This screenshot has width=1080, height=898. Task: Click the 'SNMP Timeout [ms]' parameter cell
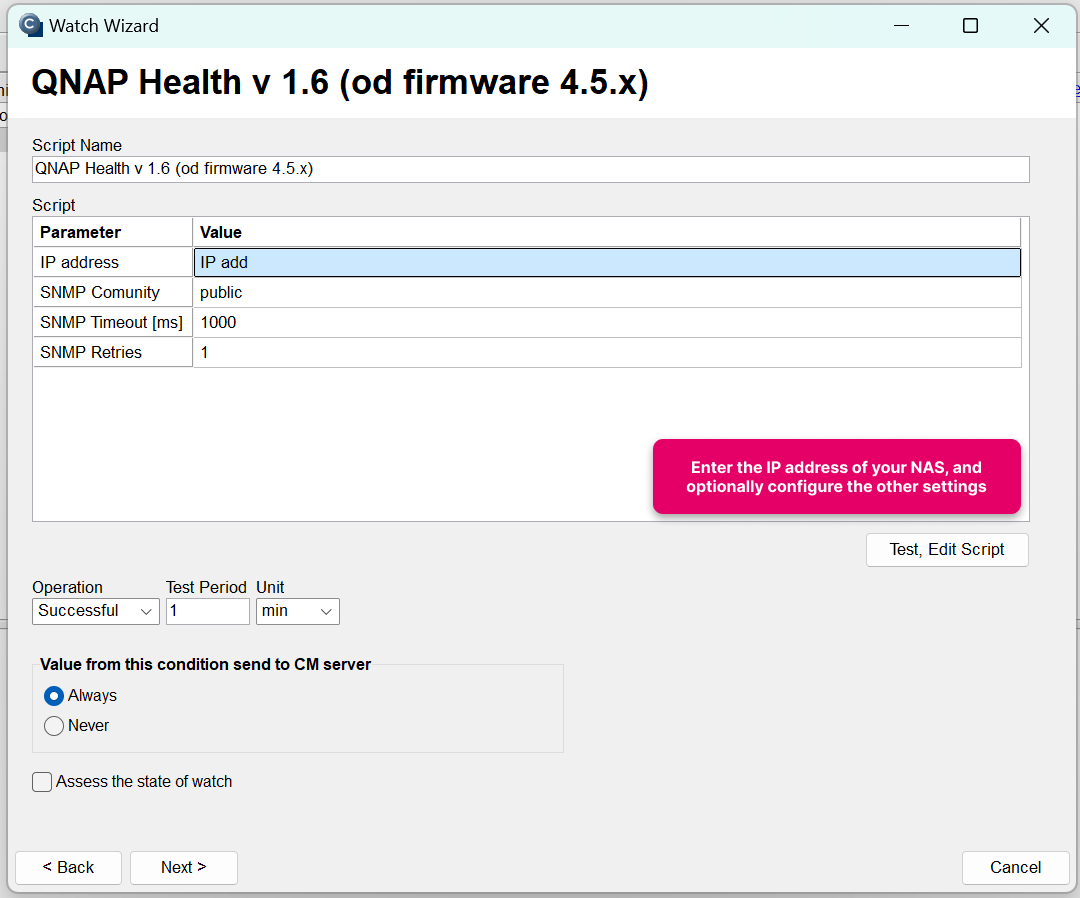click(113, 322)
